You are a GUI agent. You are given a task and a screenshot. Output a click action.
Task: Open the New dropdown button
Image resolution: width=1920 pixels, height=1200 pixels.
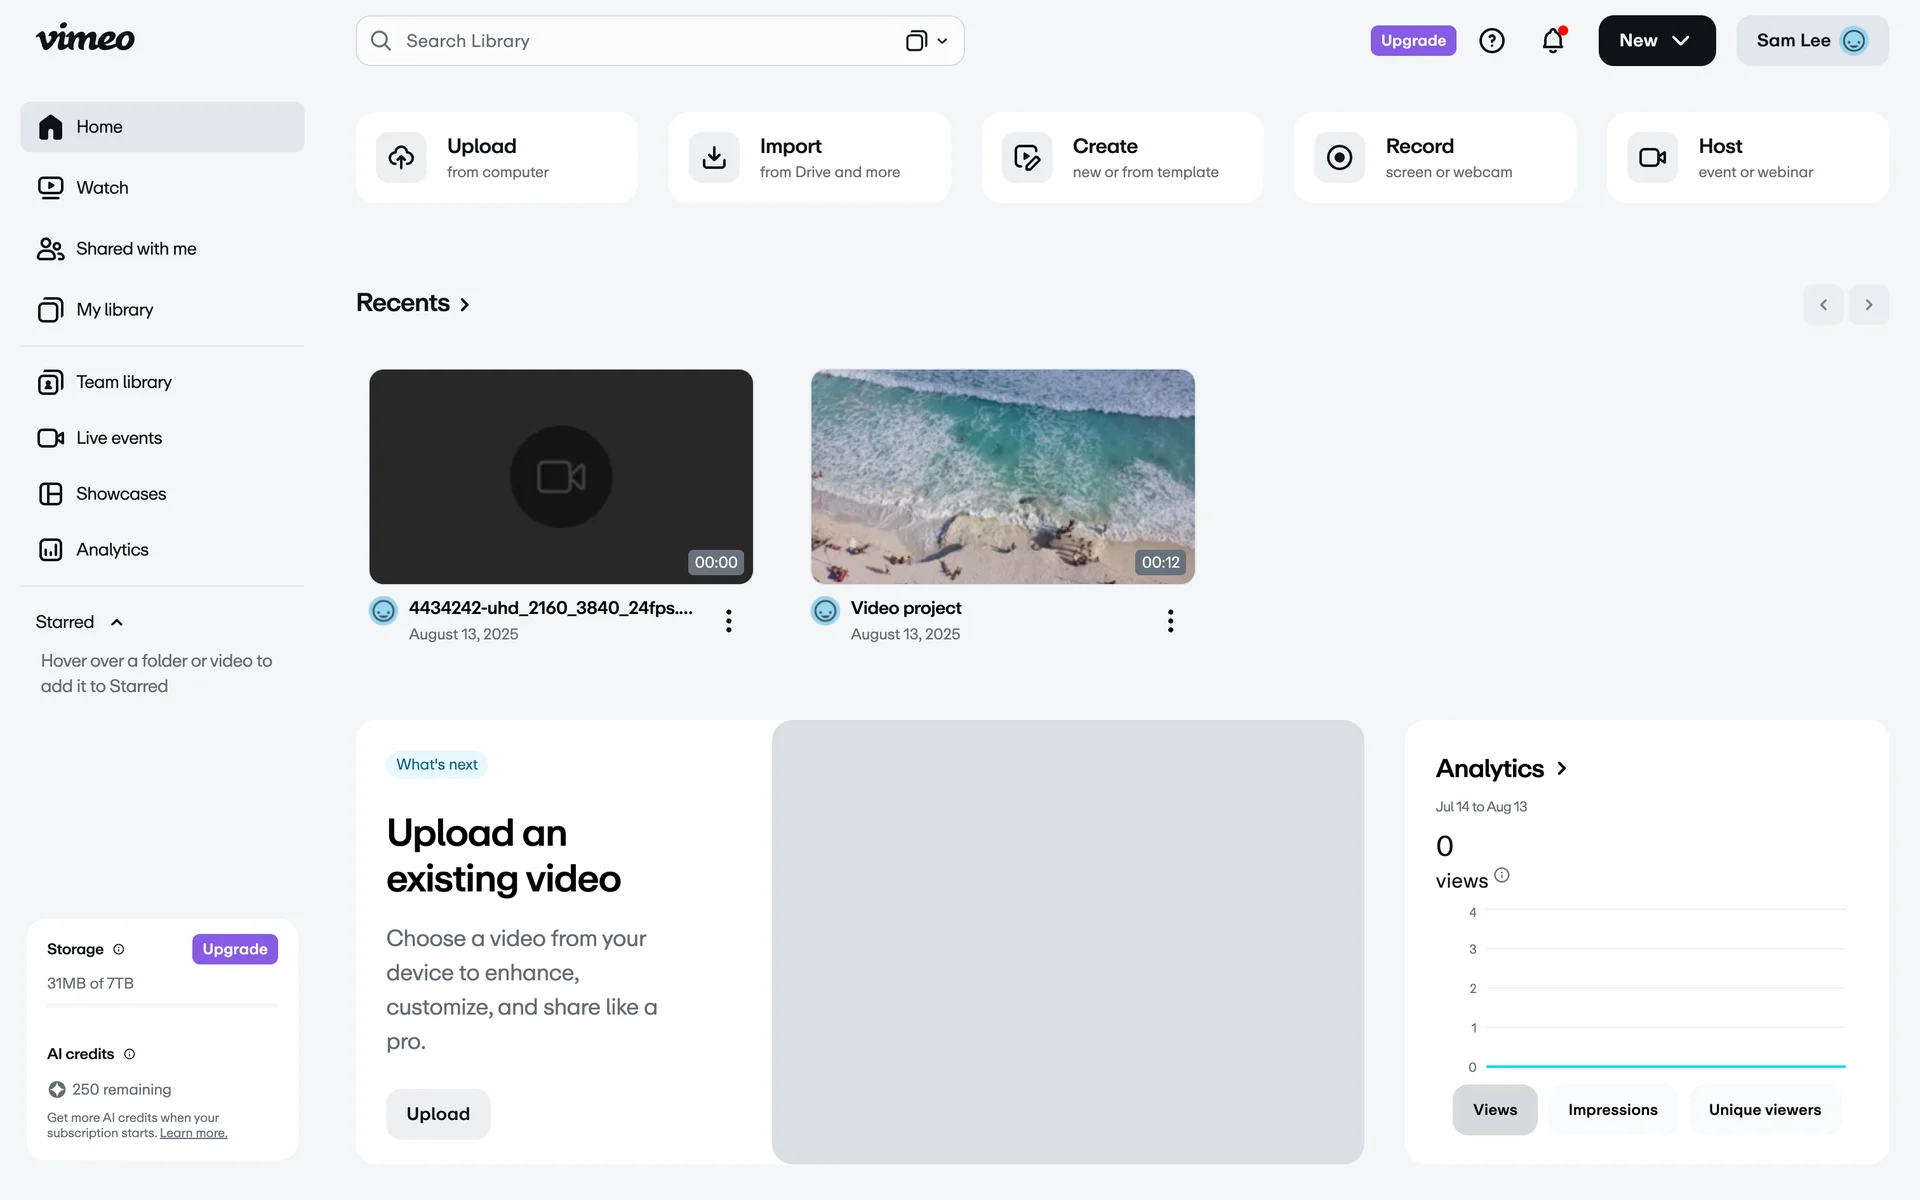[1656, 41]
